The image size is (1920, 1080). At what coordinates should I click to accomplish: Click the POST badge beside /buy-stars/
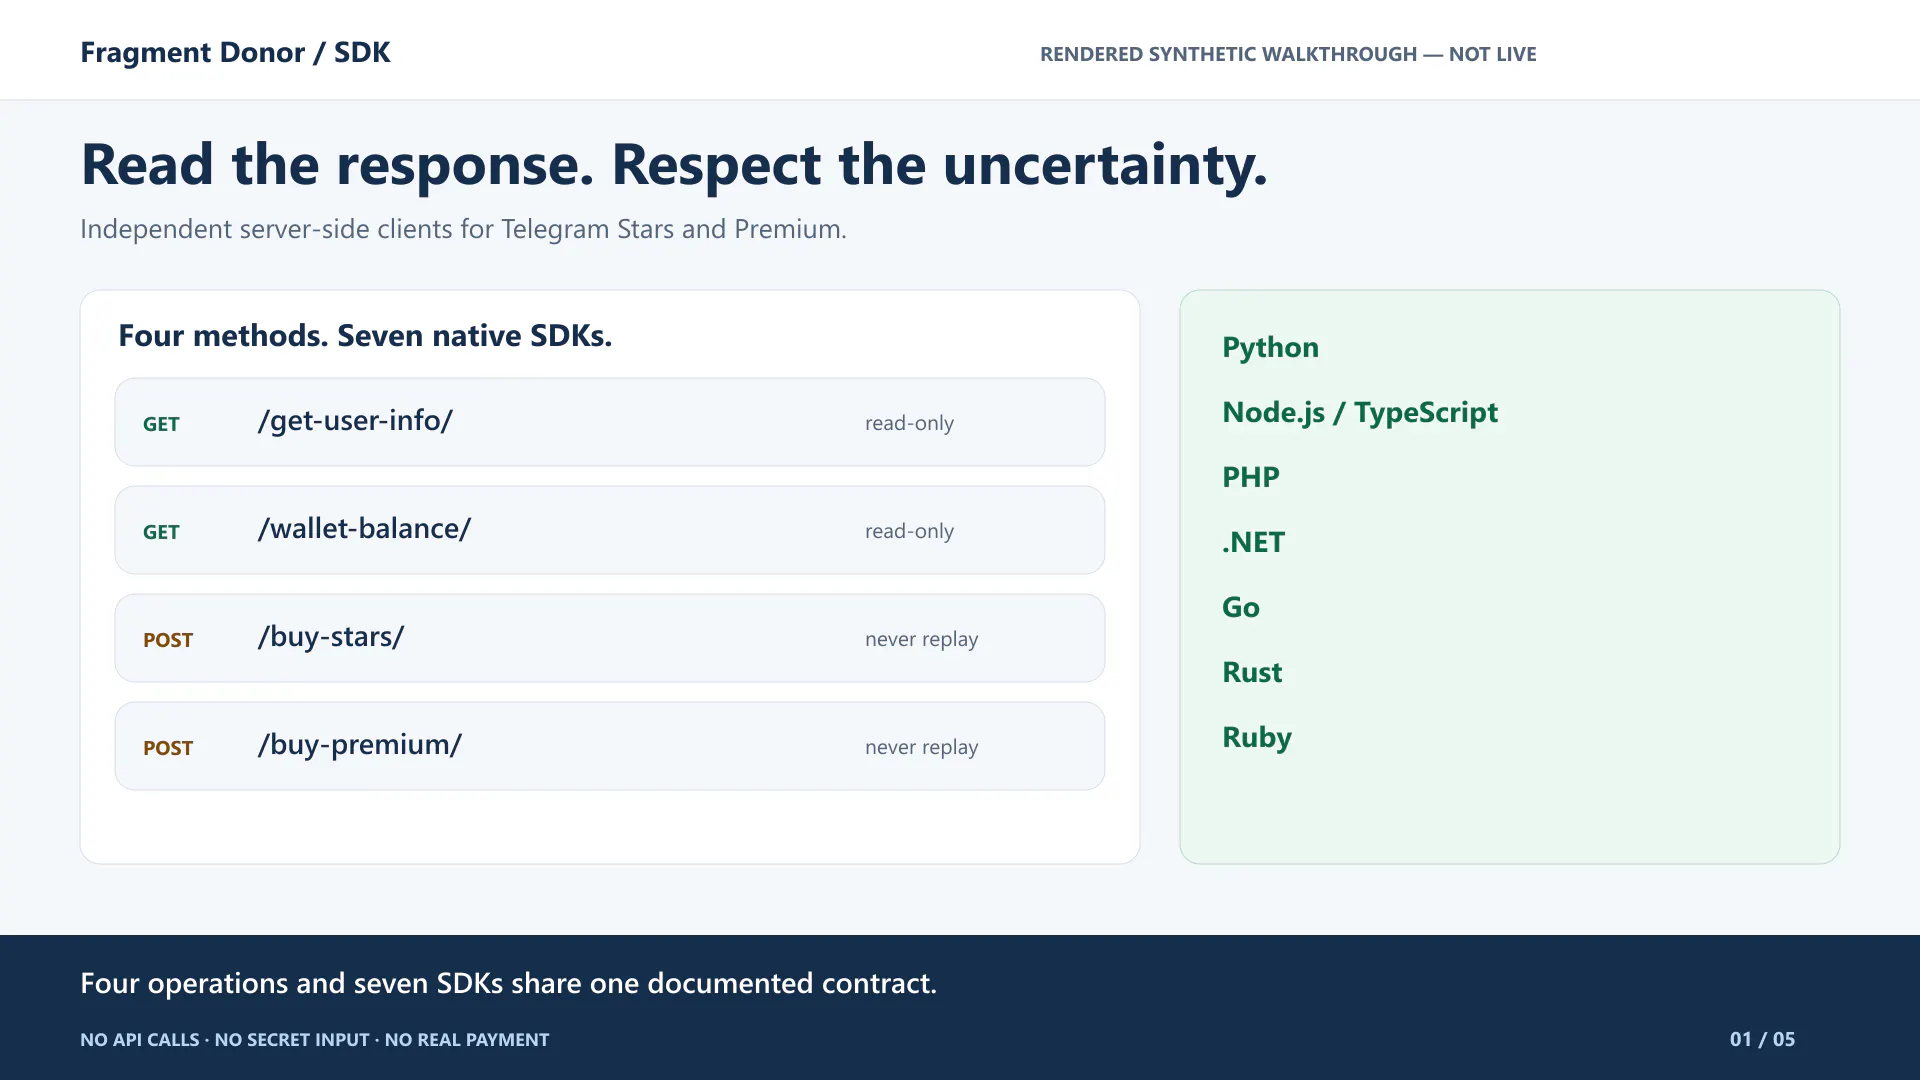(x=168, y=640)
